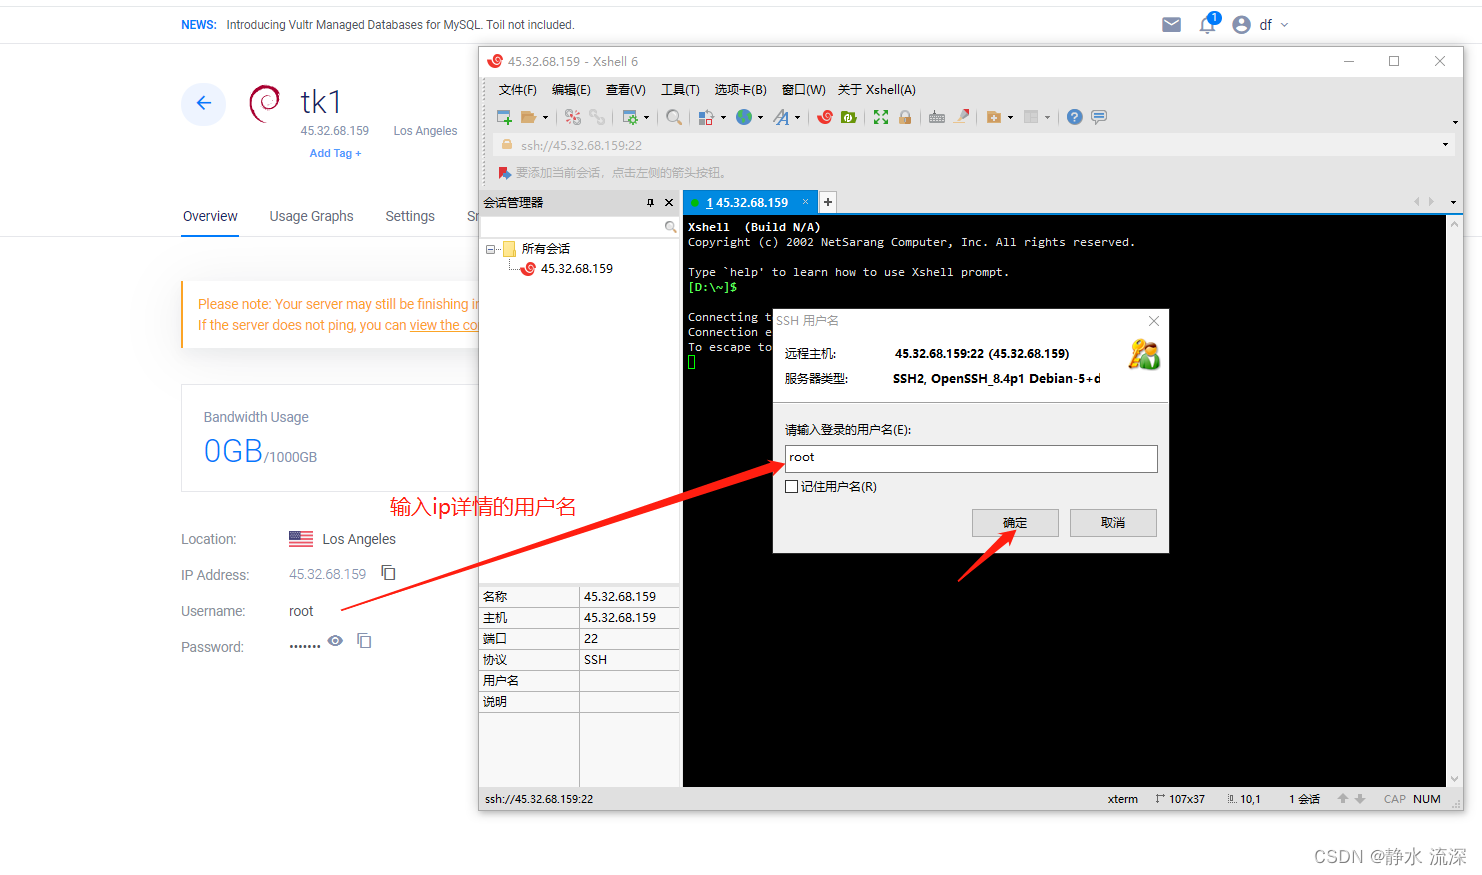Expand the globe encoding dropdown arrow
Screen dimensions: 1482x875
tap(760, 118)
